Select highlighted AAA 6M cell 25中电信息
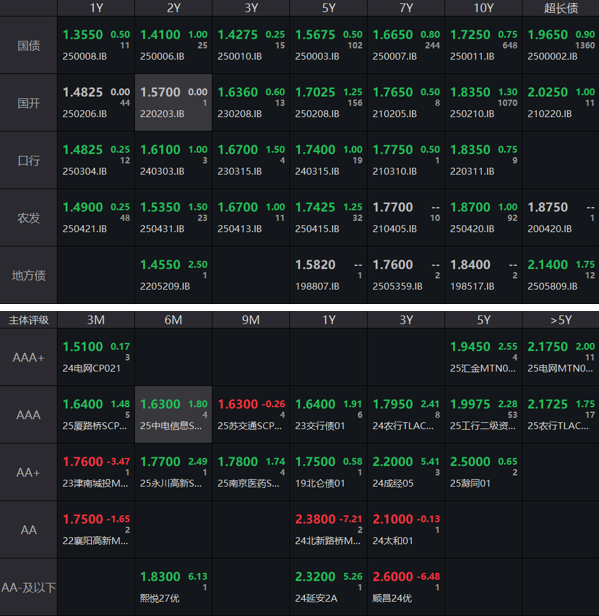The width and height of the screenshot is (599, 616). click(x=173, y=414)
